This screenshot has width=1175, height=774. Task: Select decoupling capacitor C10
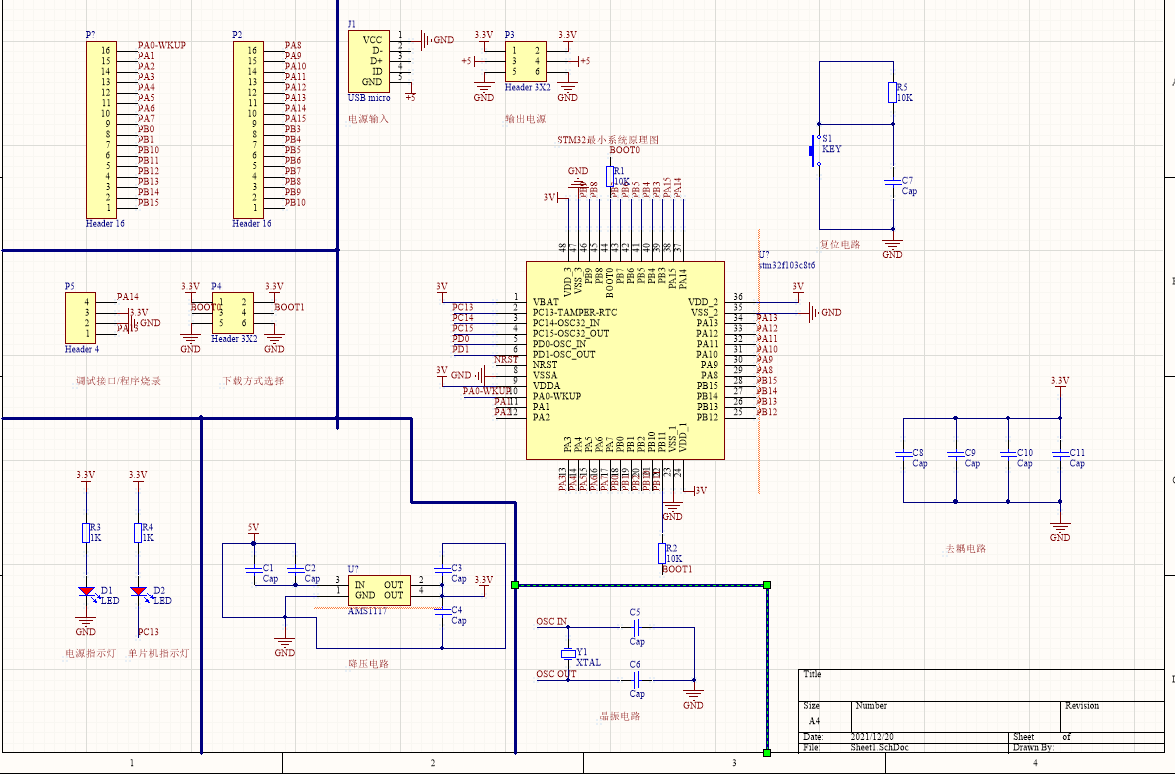pyautogui.click(x=1008, y=454)
